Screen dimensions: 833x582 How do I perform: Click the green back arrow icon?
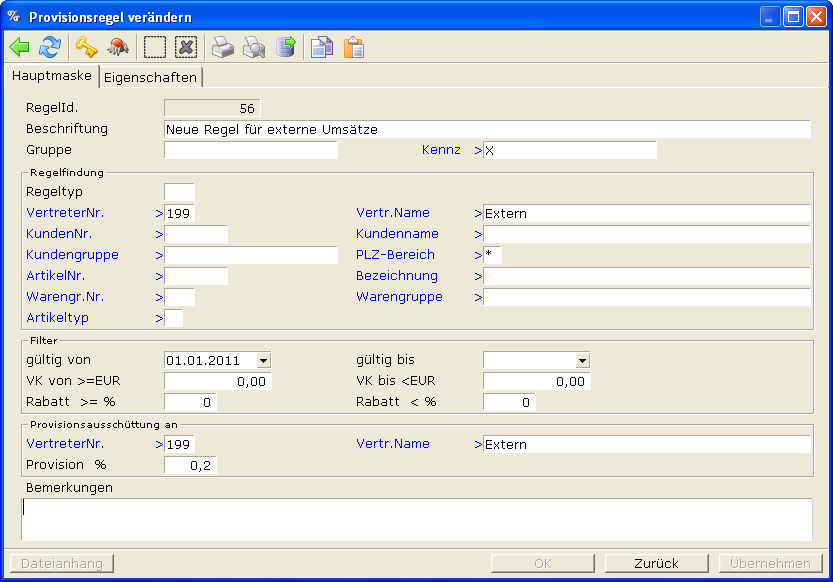(20, 47)
